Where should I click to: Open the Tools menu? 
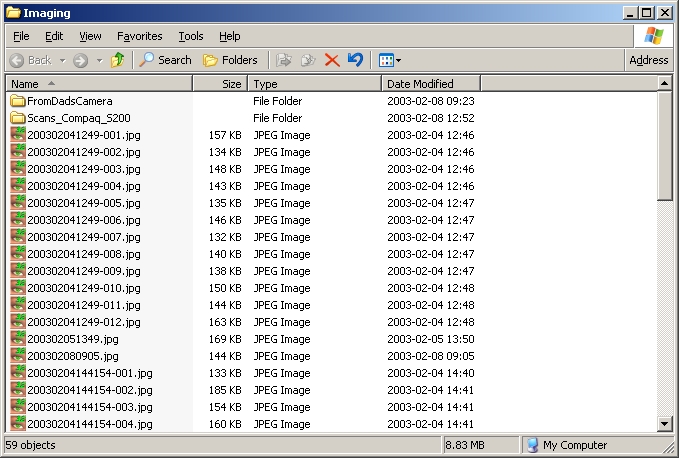click(x=190, y=36)
